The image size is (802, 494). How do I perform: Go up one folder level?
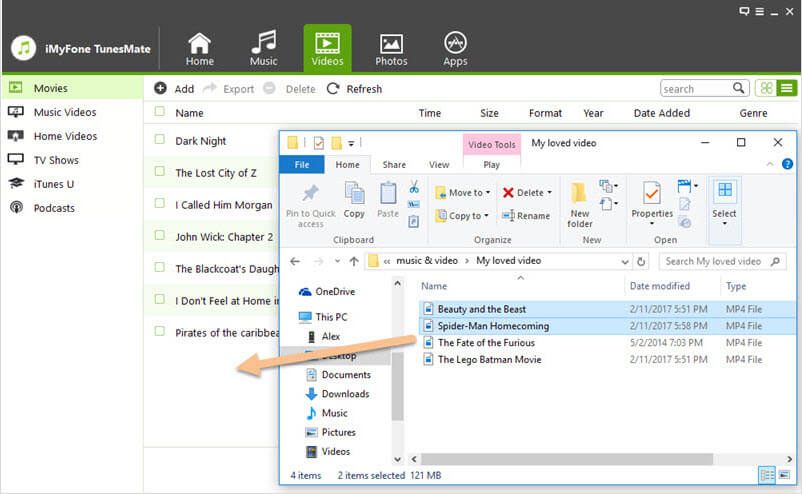click(x=354, y=261)
